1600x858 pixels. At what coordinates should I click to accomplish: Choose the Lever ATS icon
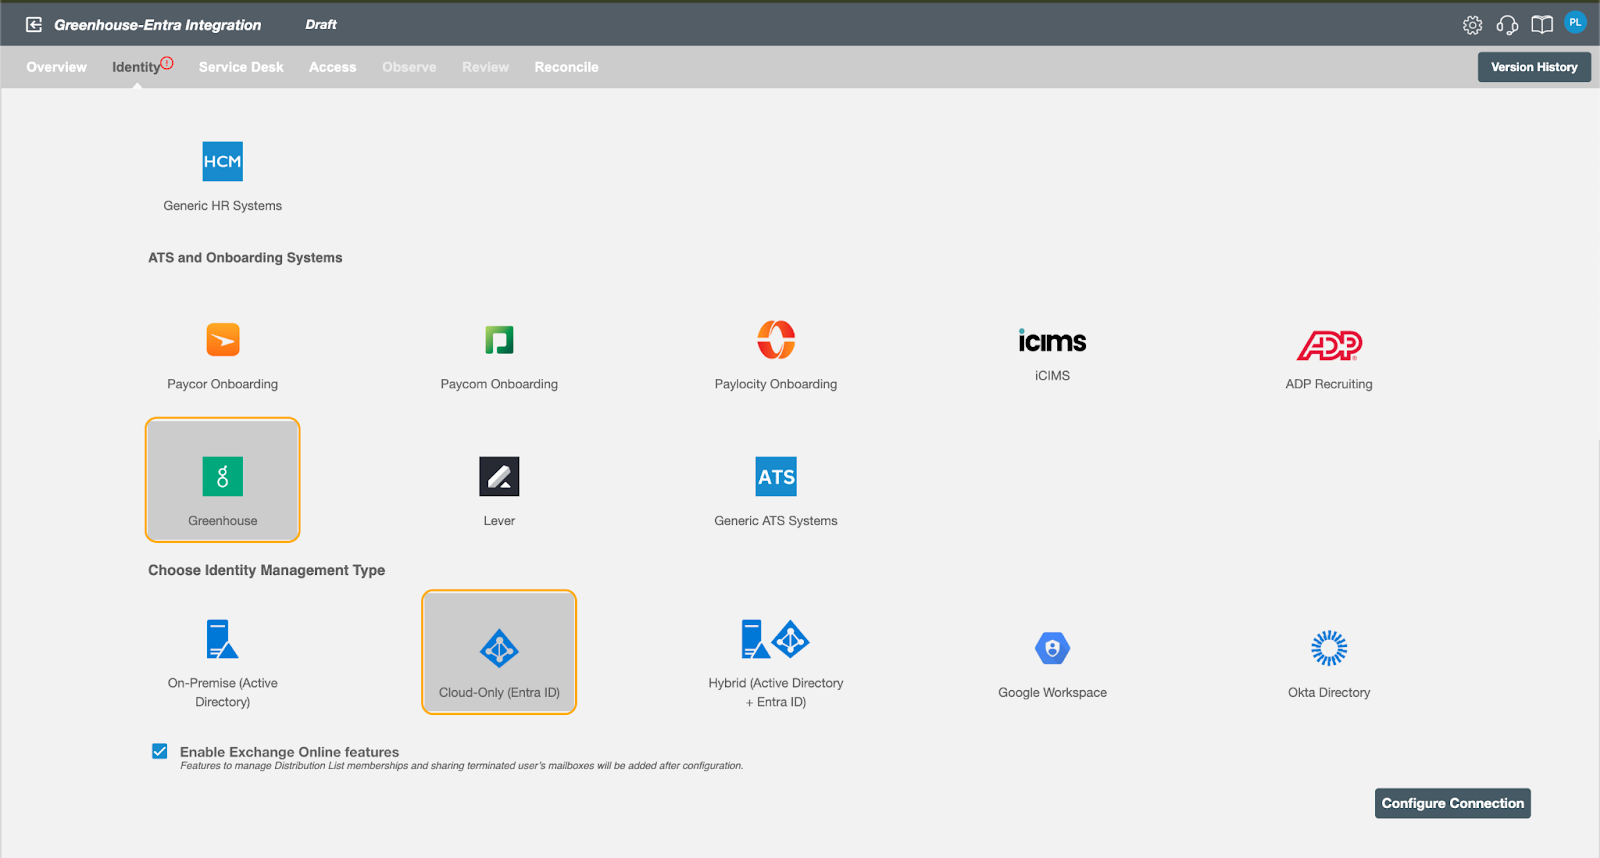point(499,476)
